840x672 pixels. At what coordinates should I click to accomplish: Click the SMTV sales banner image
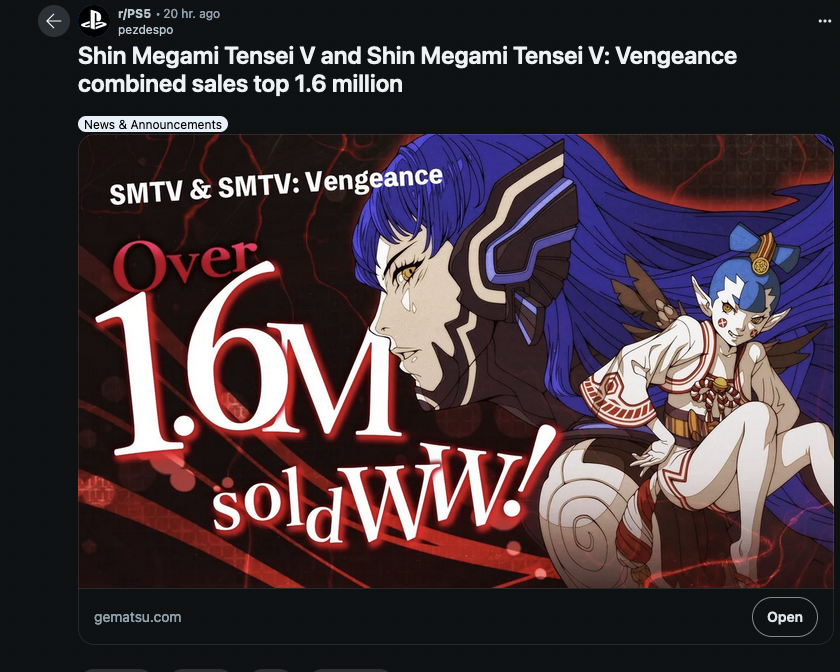[456, 361]
